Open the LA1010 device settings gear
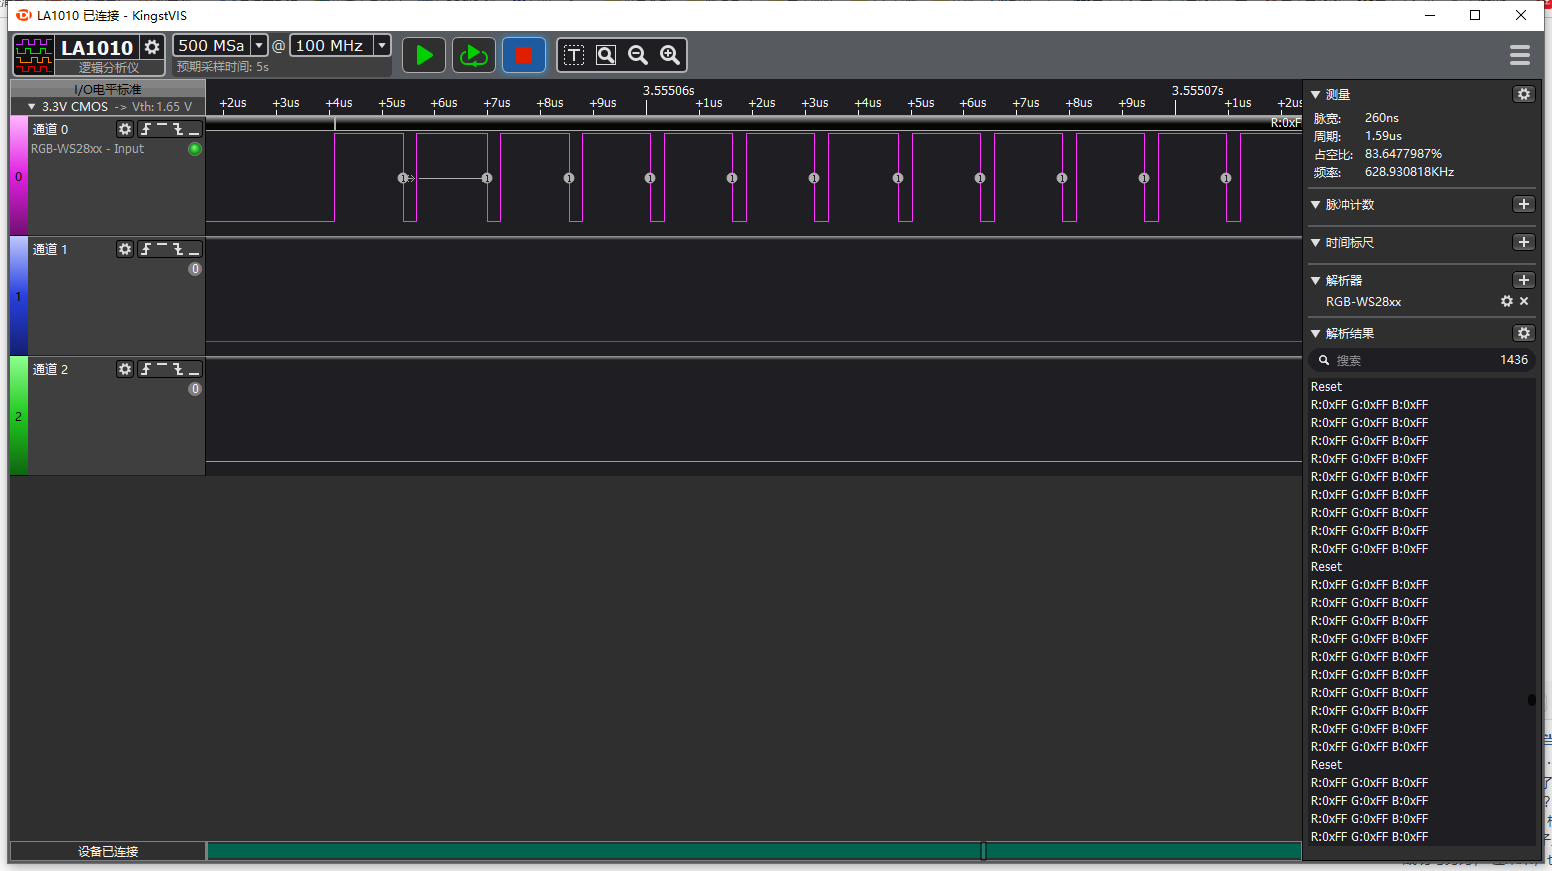 tap(152, 47)
